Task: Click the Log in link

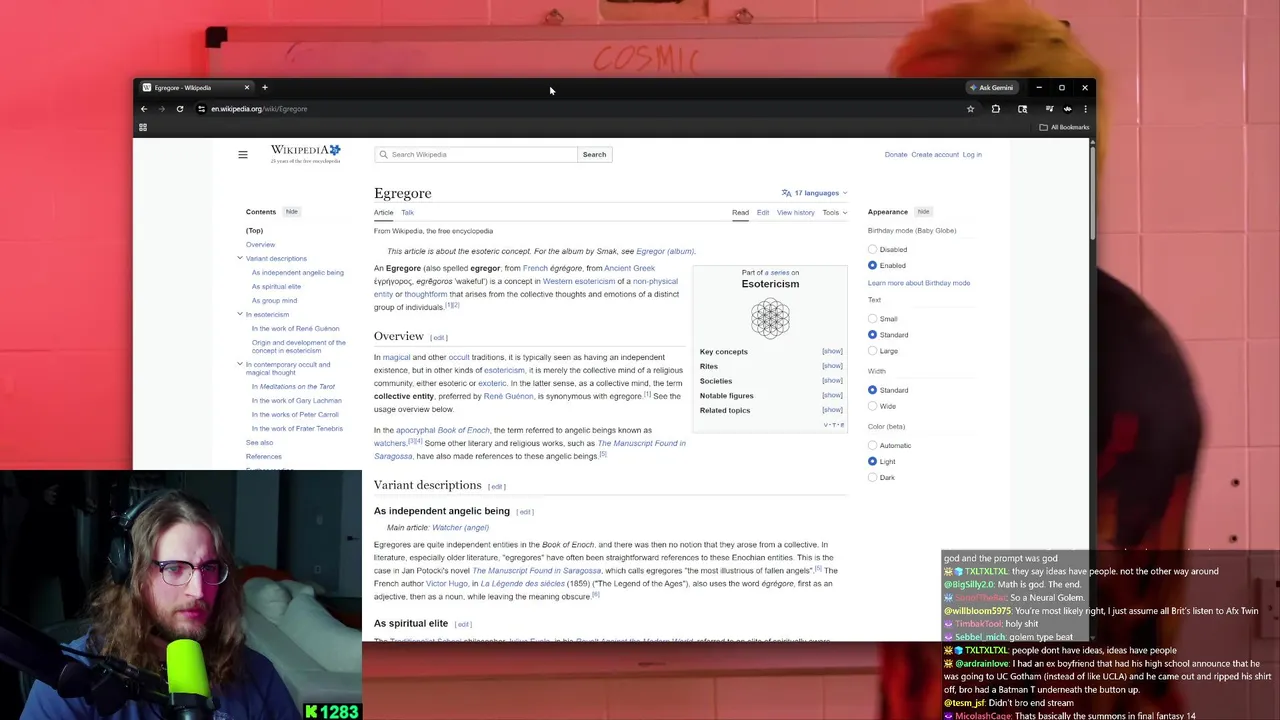Action: click(x=972, y=155)
